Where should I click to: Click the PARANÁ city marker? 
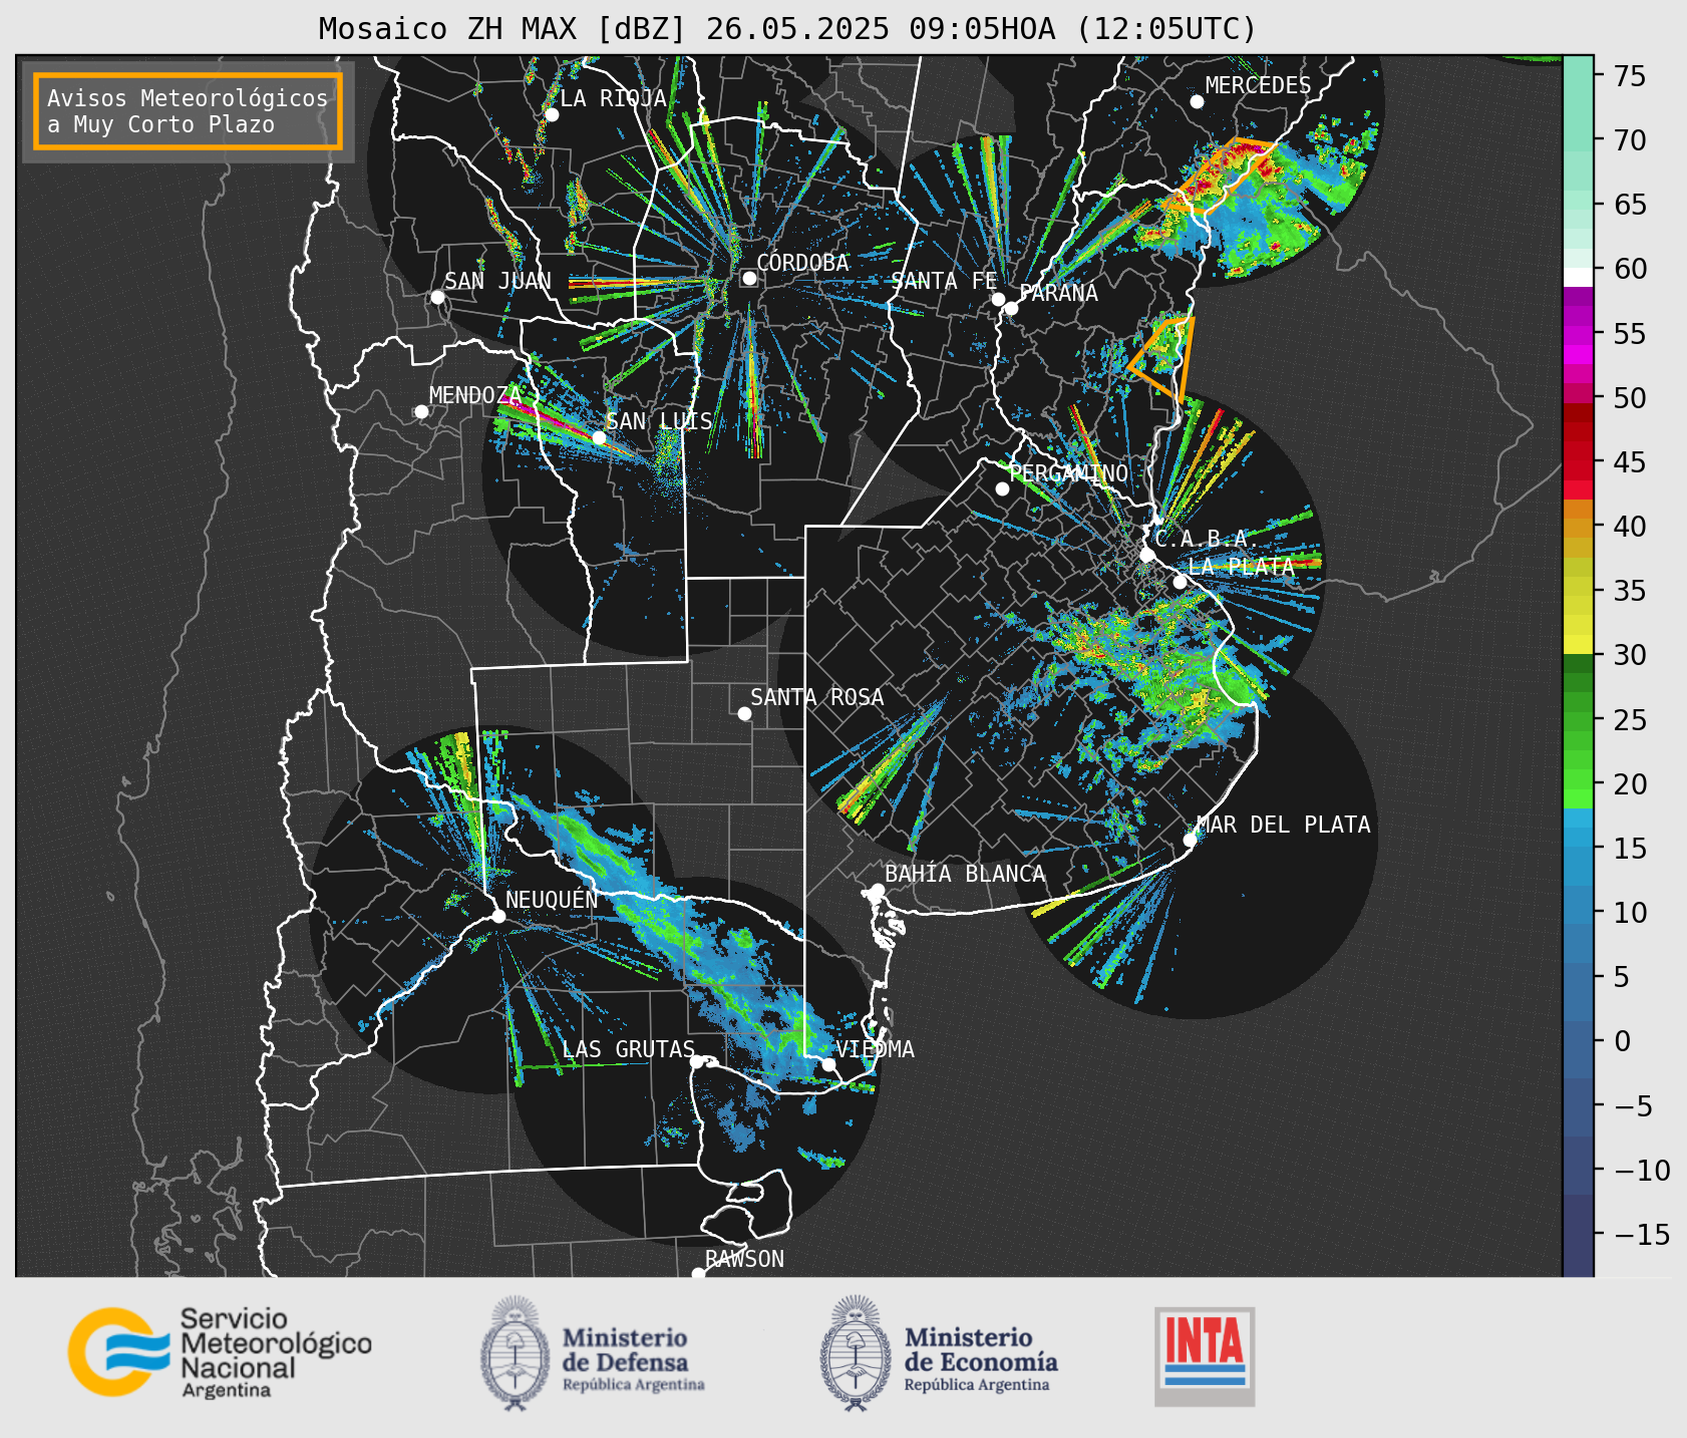coord(1011,308)
